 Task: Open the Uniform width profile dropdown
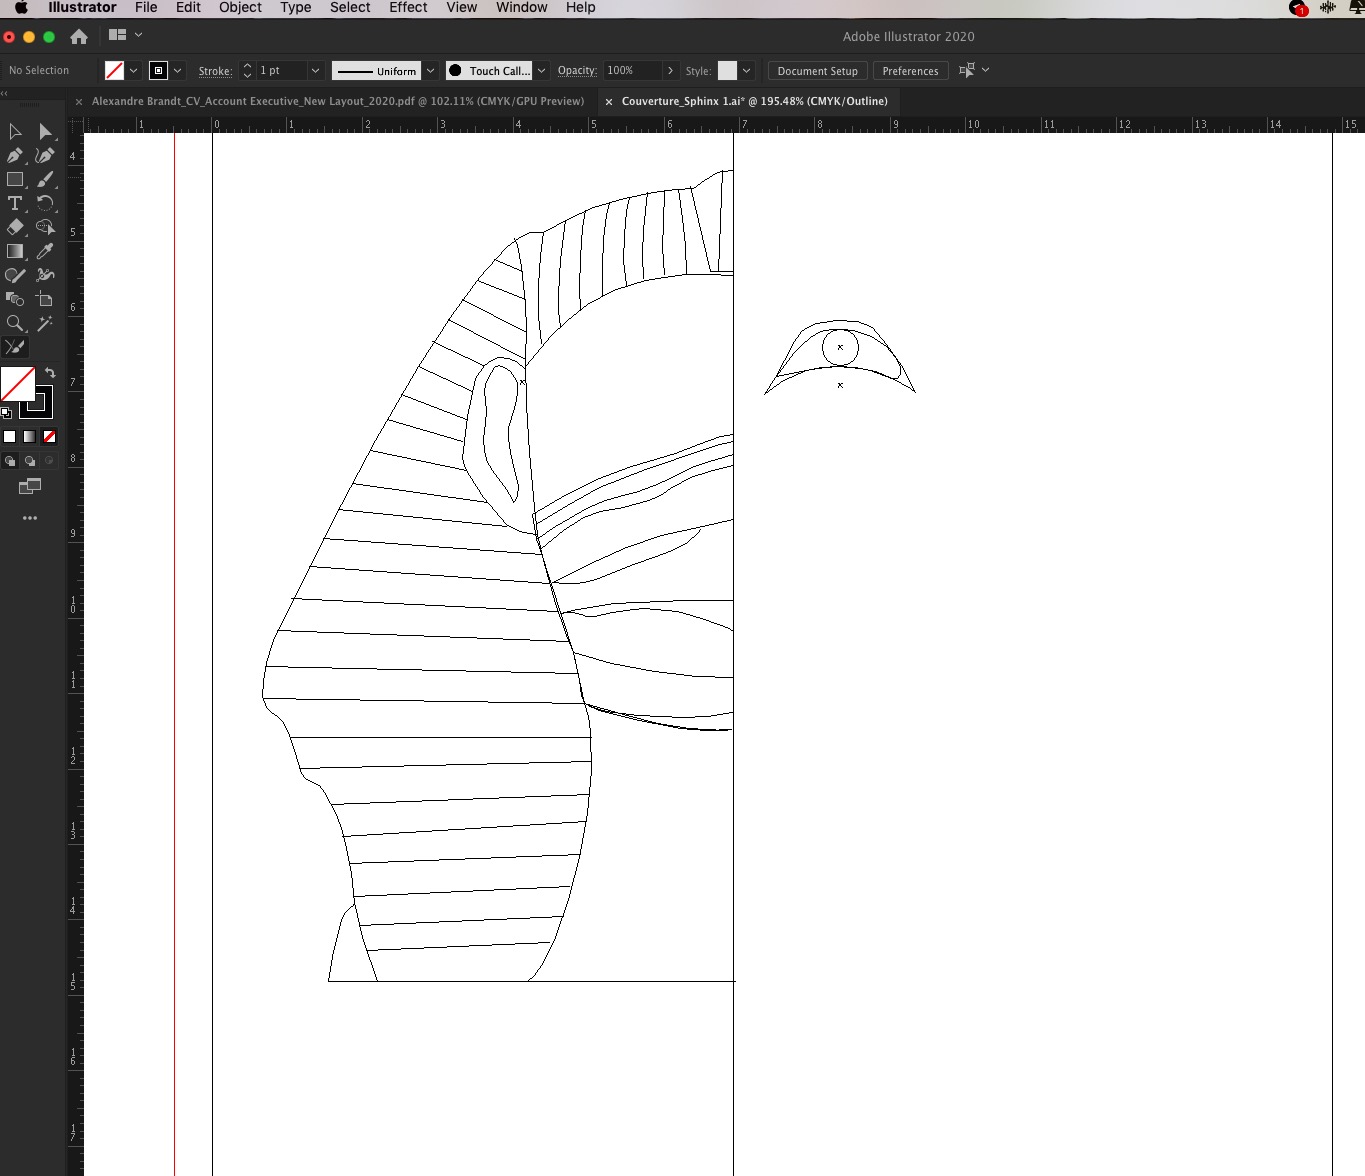430,70
